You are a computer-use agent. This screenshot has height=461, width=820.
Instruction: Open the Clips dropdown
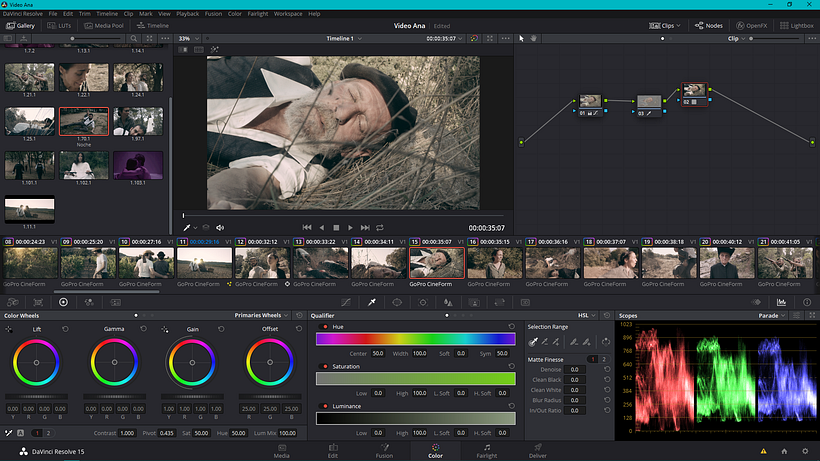[665, 26]
